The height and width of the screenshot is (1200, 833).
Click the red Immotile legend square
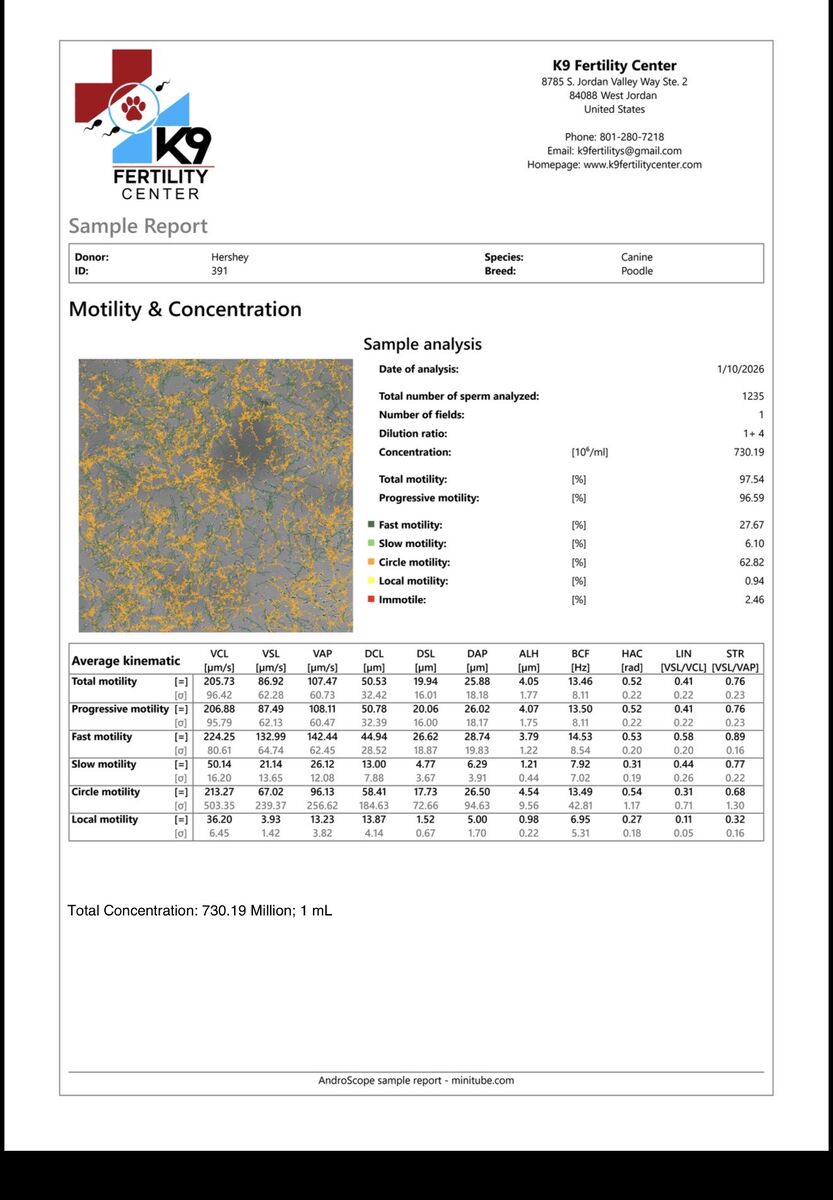(371, 600)
